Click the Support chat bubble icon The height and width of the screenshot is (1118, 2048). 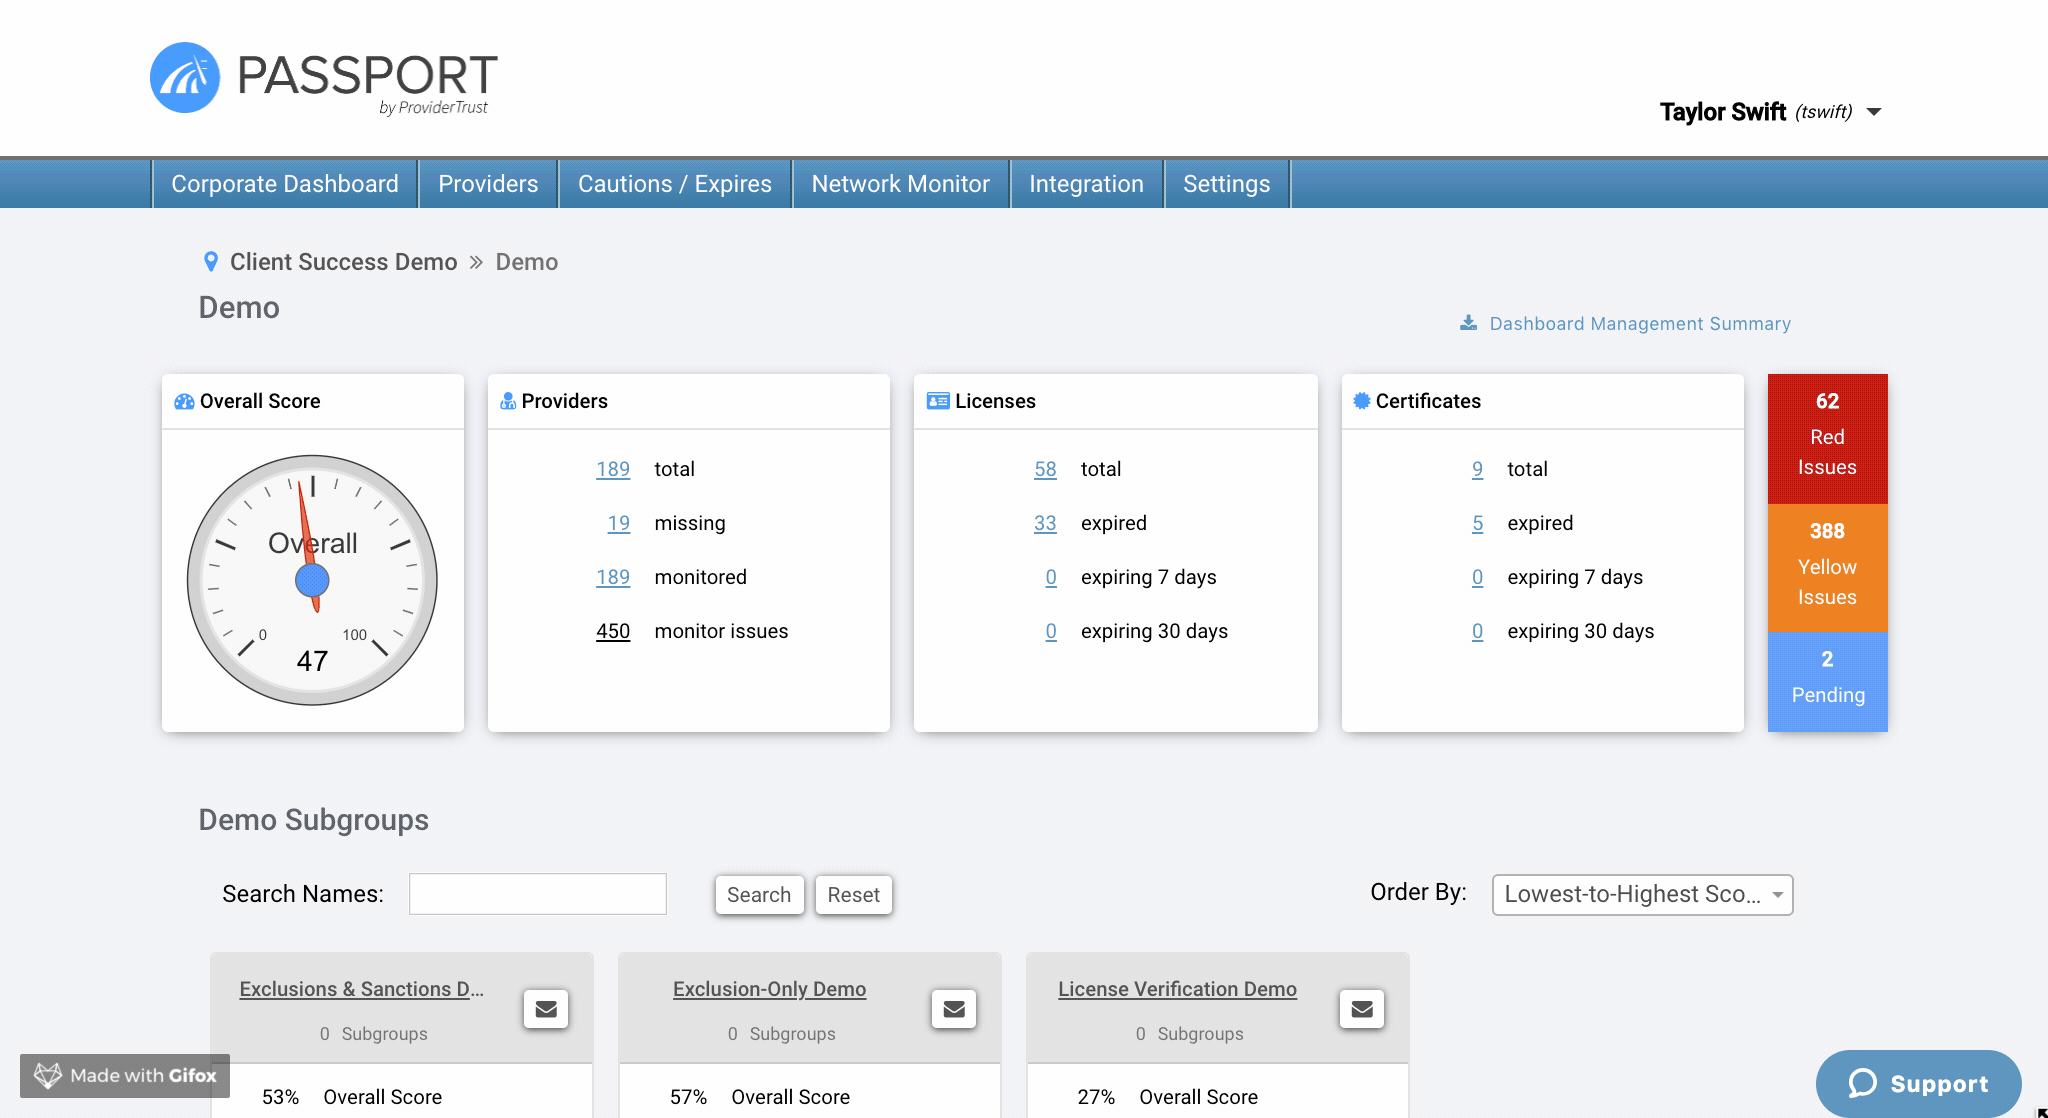[x=1862, y=1083]
